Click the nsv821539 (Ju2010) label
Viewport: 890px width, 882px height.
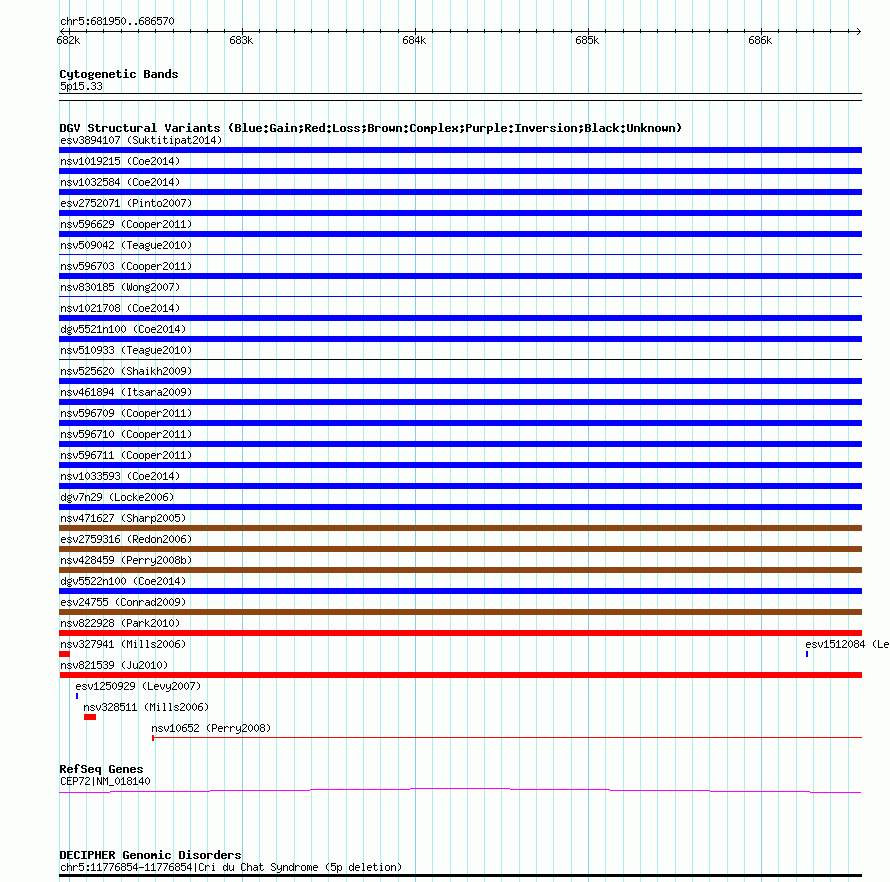click(x=114, y=665)
